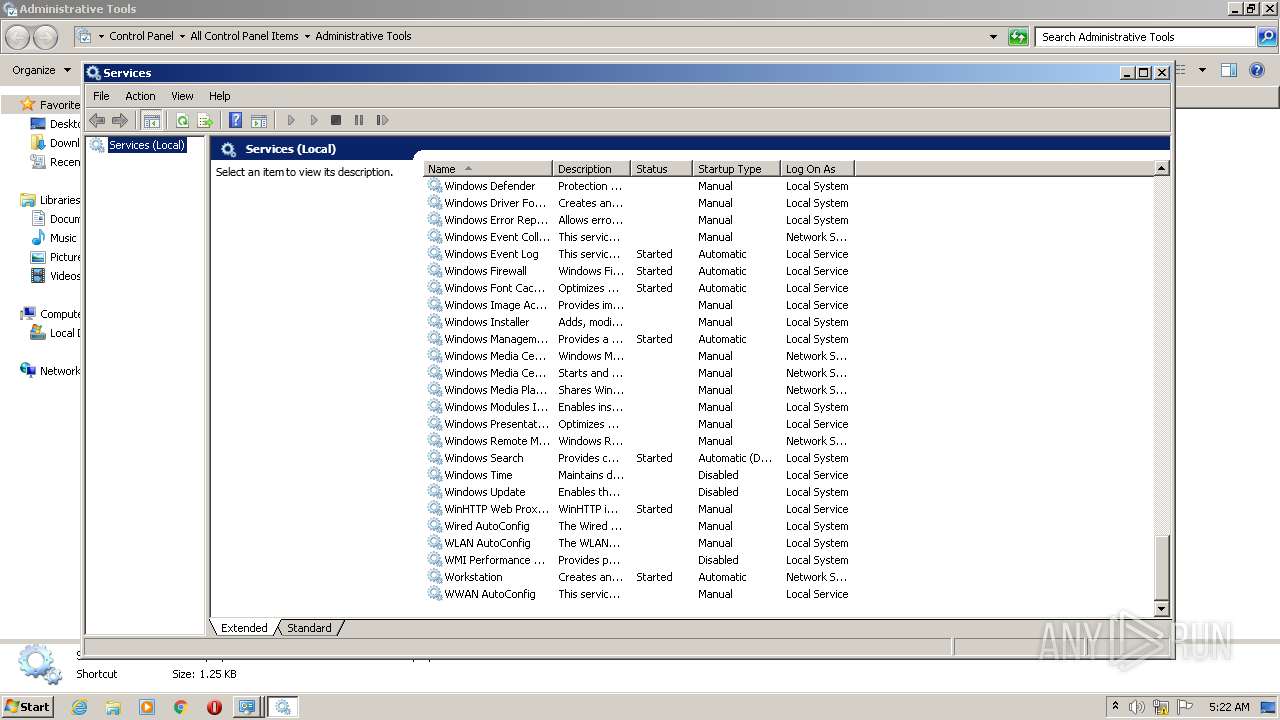Click the volume icon in system tray
The image size is (1280, 720).
1137,707
